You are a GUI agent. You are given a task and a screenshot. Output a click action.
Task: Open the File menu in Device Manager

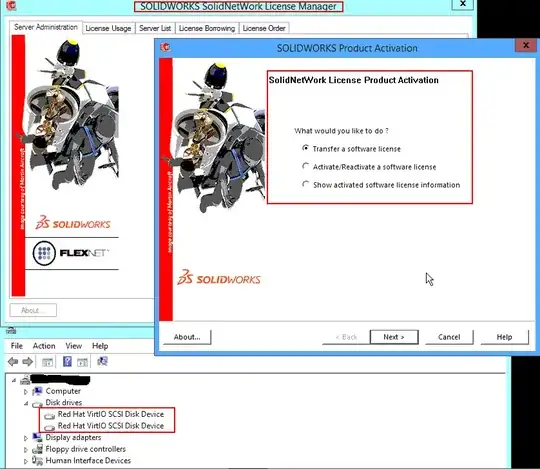click(17, 346)
